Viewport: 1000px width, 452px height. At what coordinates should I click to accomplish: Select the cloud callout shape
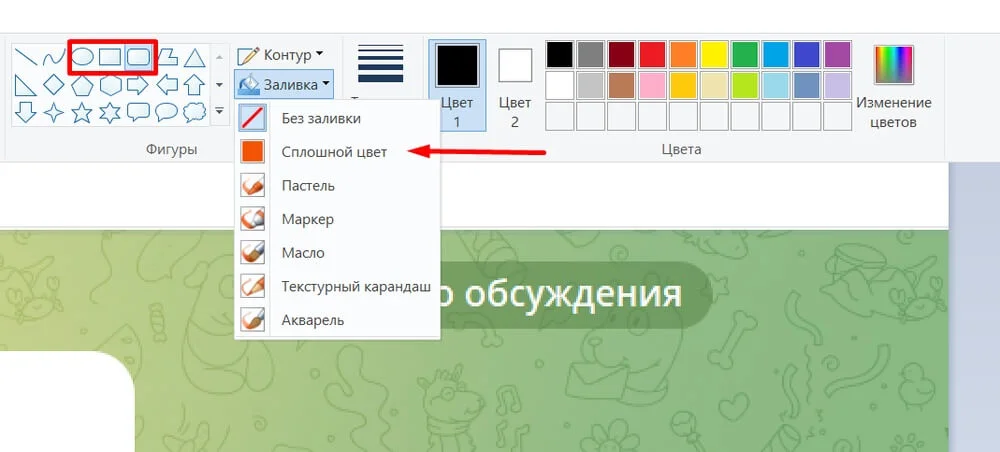pyautogui.click(x=195, y=112)
